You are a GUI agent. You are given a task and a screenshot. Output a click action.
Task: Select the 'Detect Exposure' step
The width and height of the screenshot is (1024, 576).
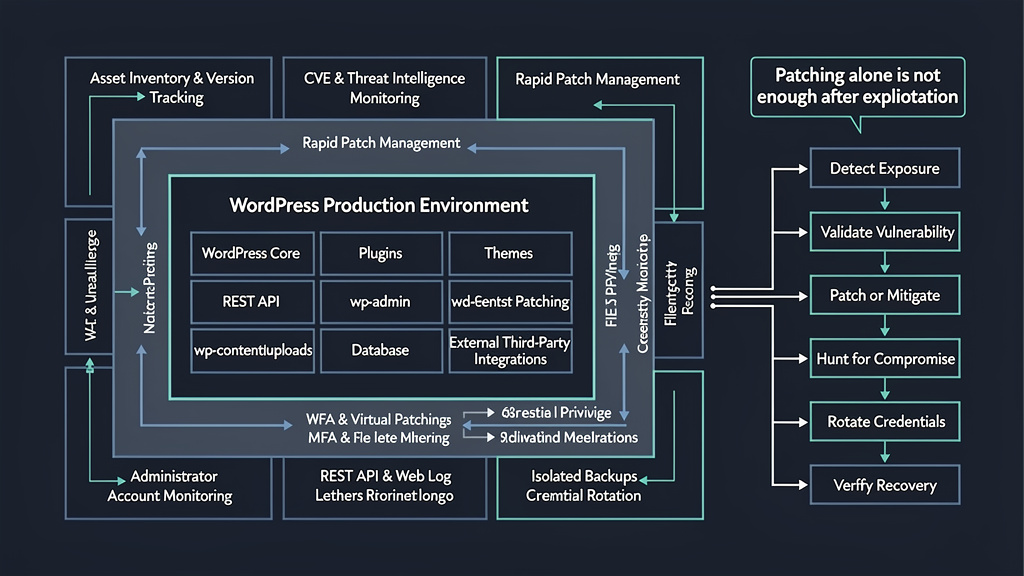[x=885, y=168]
